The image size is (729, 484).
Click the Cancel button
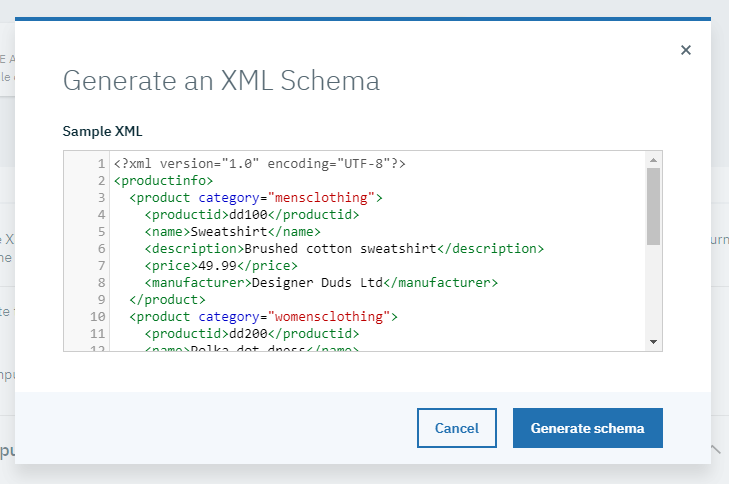(x=456, y=428)
